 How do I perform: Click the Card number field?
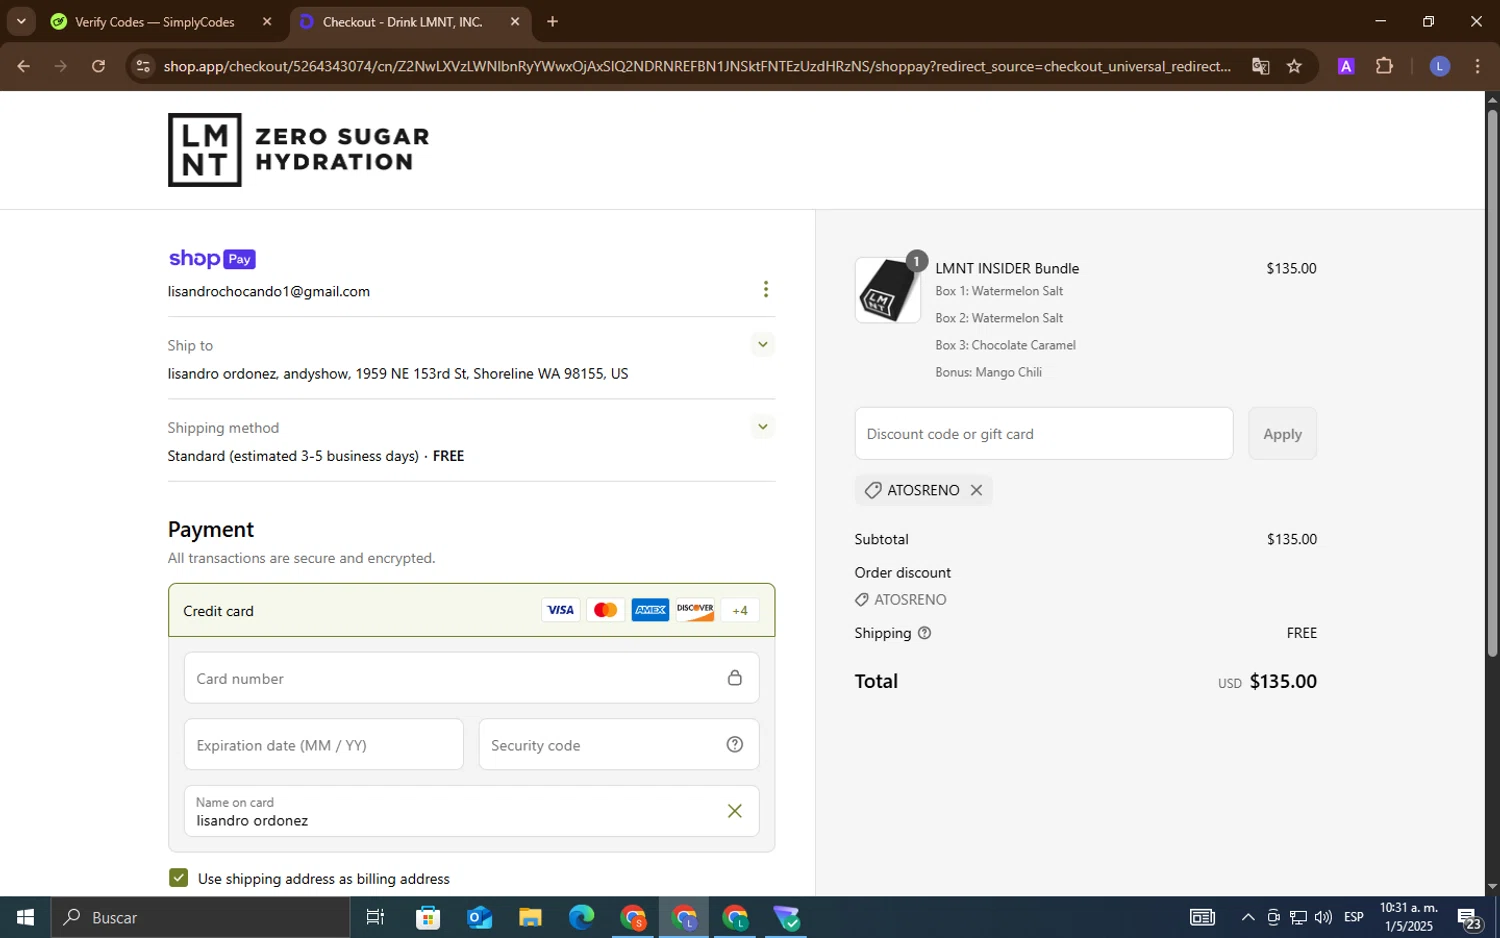[x=471, y=678]
